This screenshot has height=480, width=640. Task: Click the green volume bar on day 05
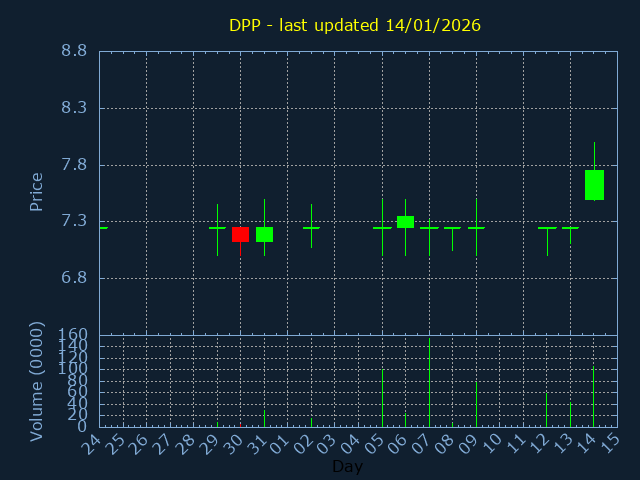(x=382, y=398)
